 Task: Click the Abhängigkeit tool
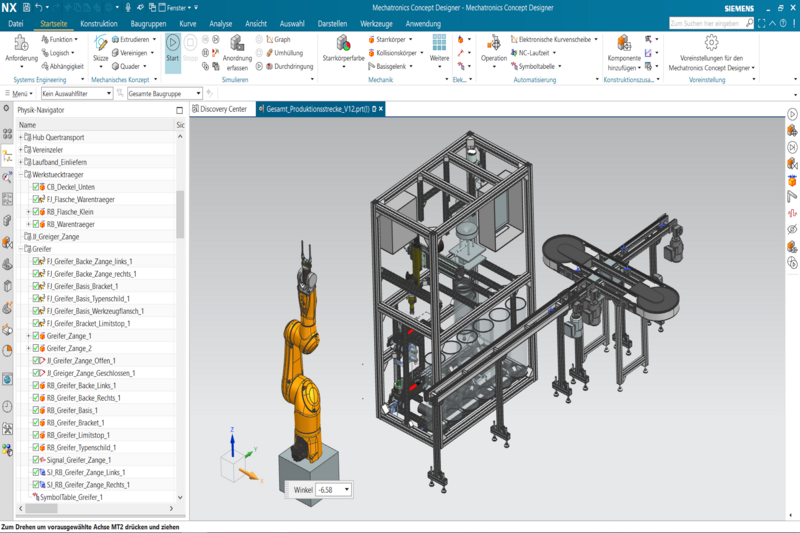(x=62, y=66)
